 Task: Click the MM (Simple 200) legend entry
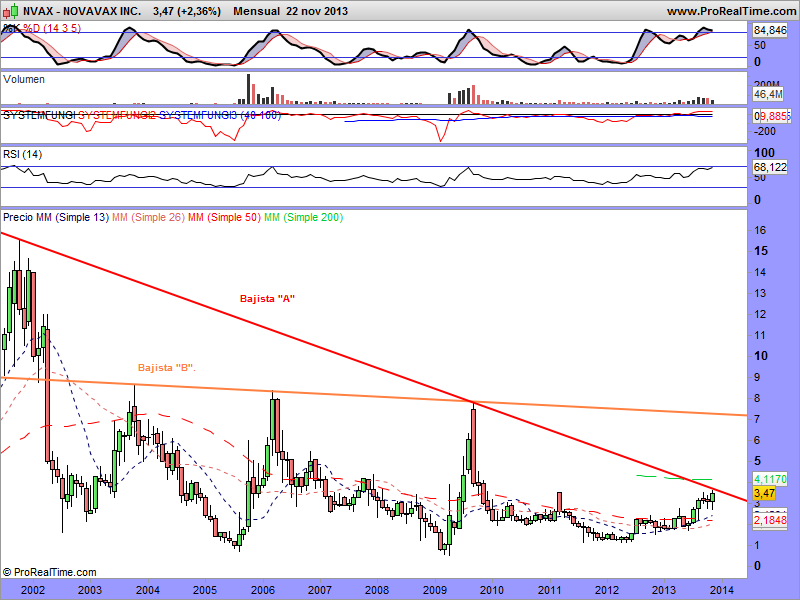pyautogui.click(x=304, y=217)
